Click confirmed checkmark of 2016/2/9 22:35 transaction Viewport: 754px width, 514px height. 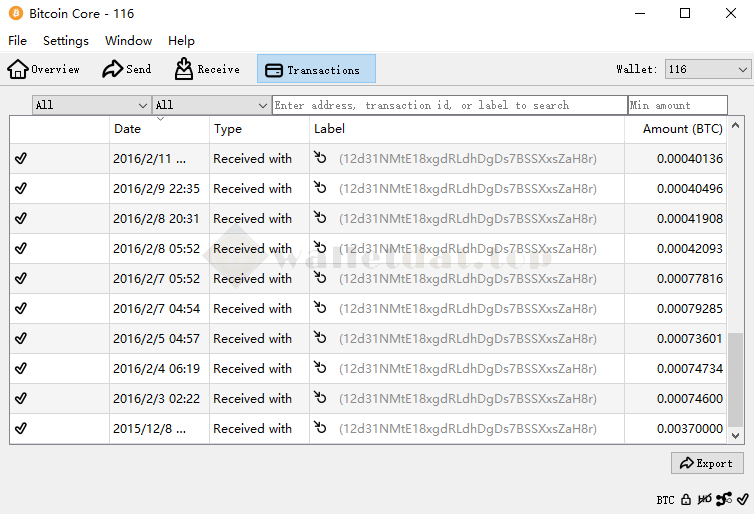(21, 188)
